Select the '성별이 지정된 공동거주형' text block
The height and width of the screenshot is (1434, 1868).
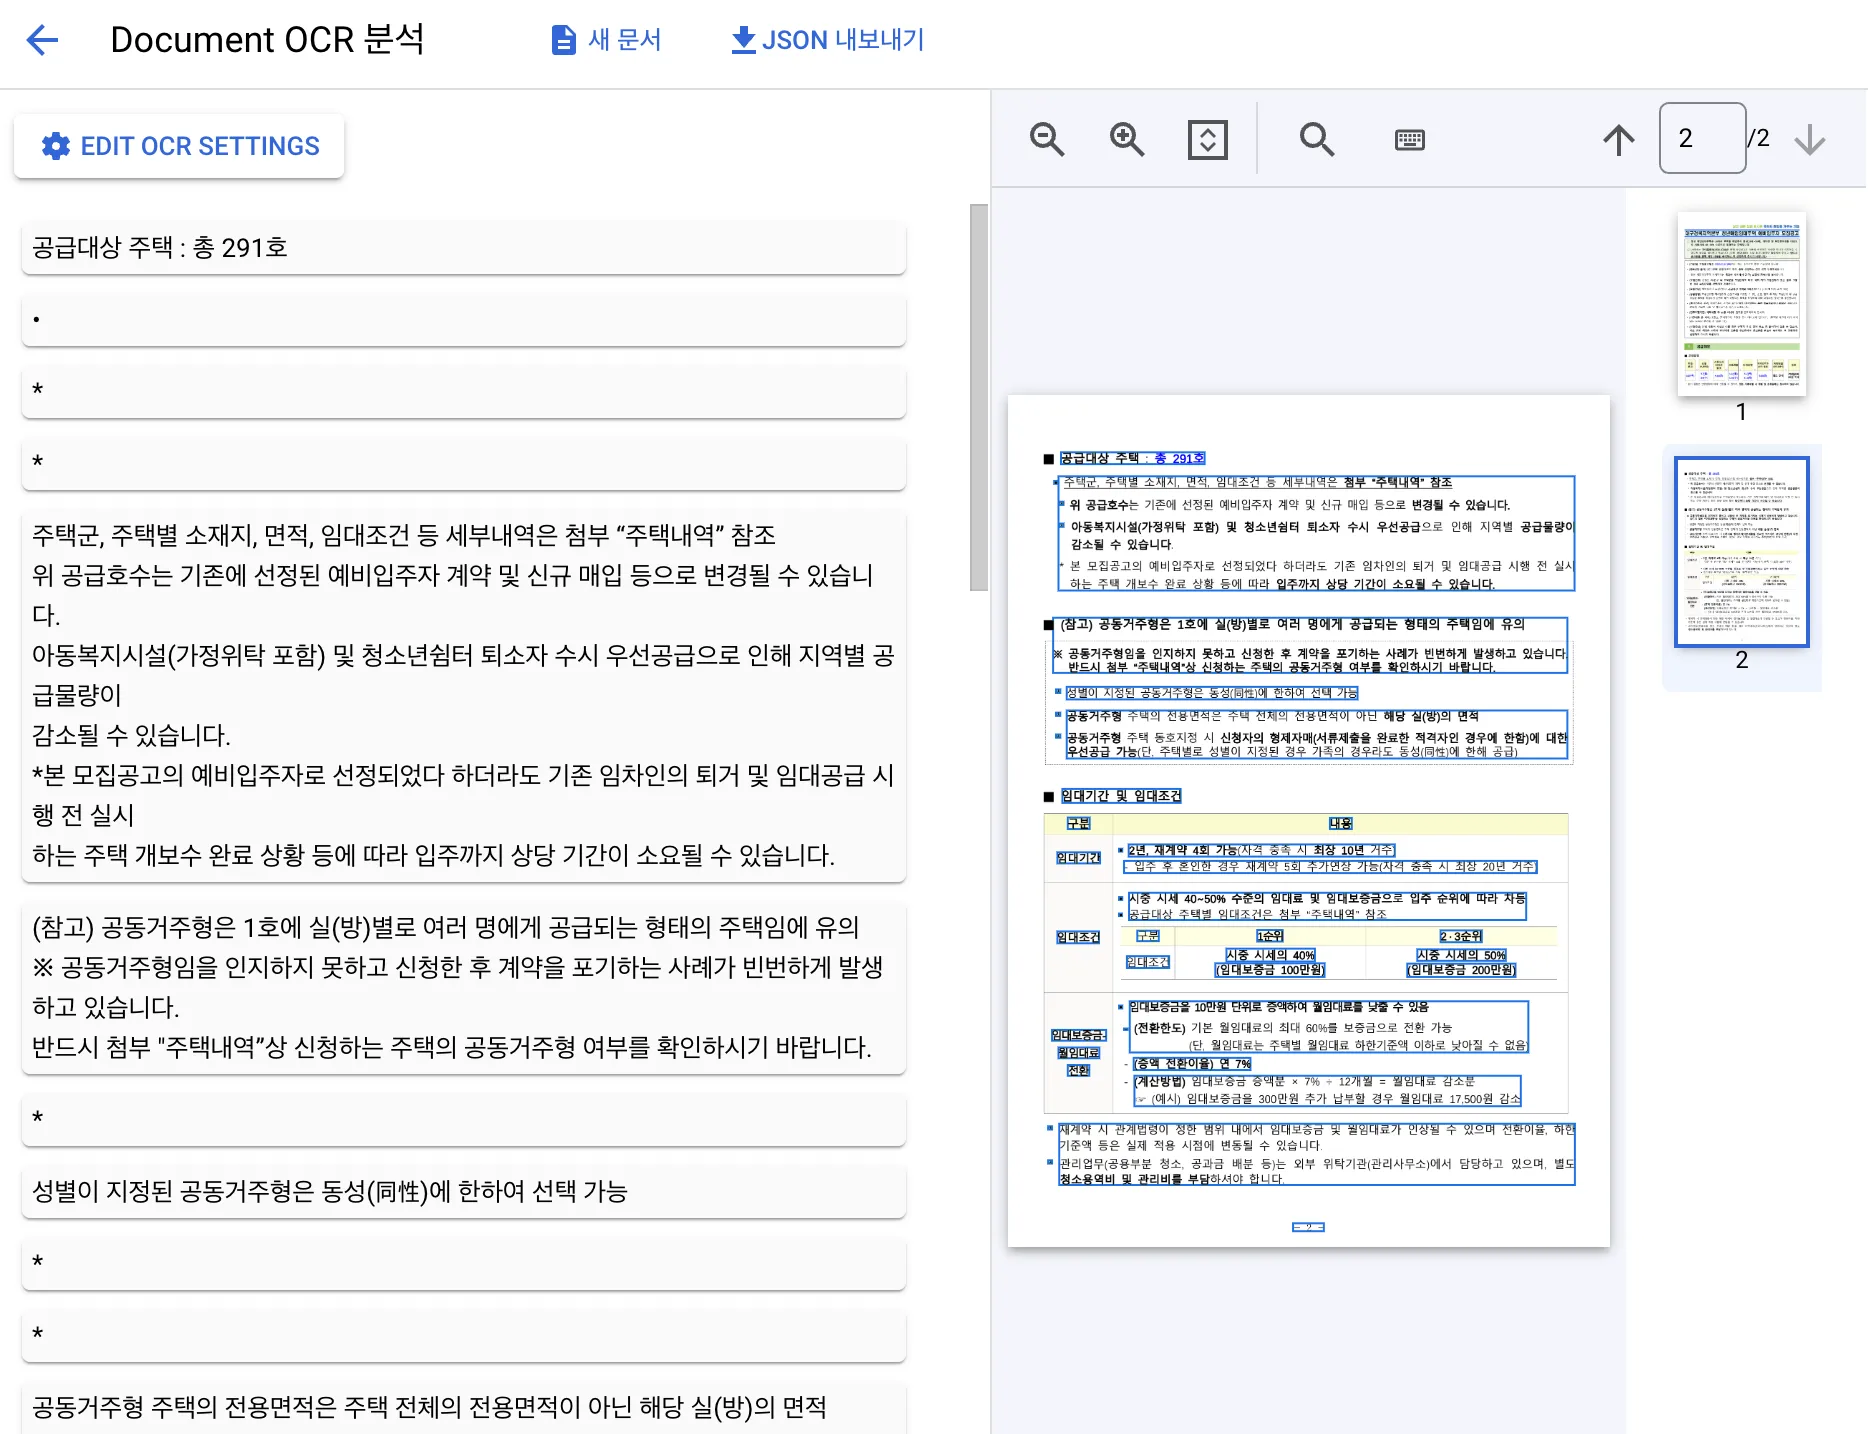click(x=463, y=1191)
